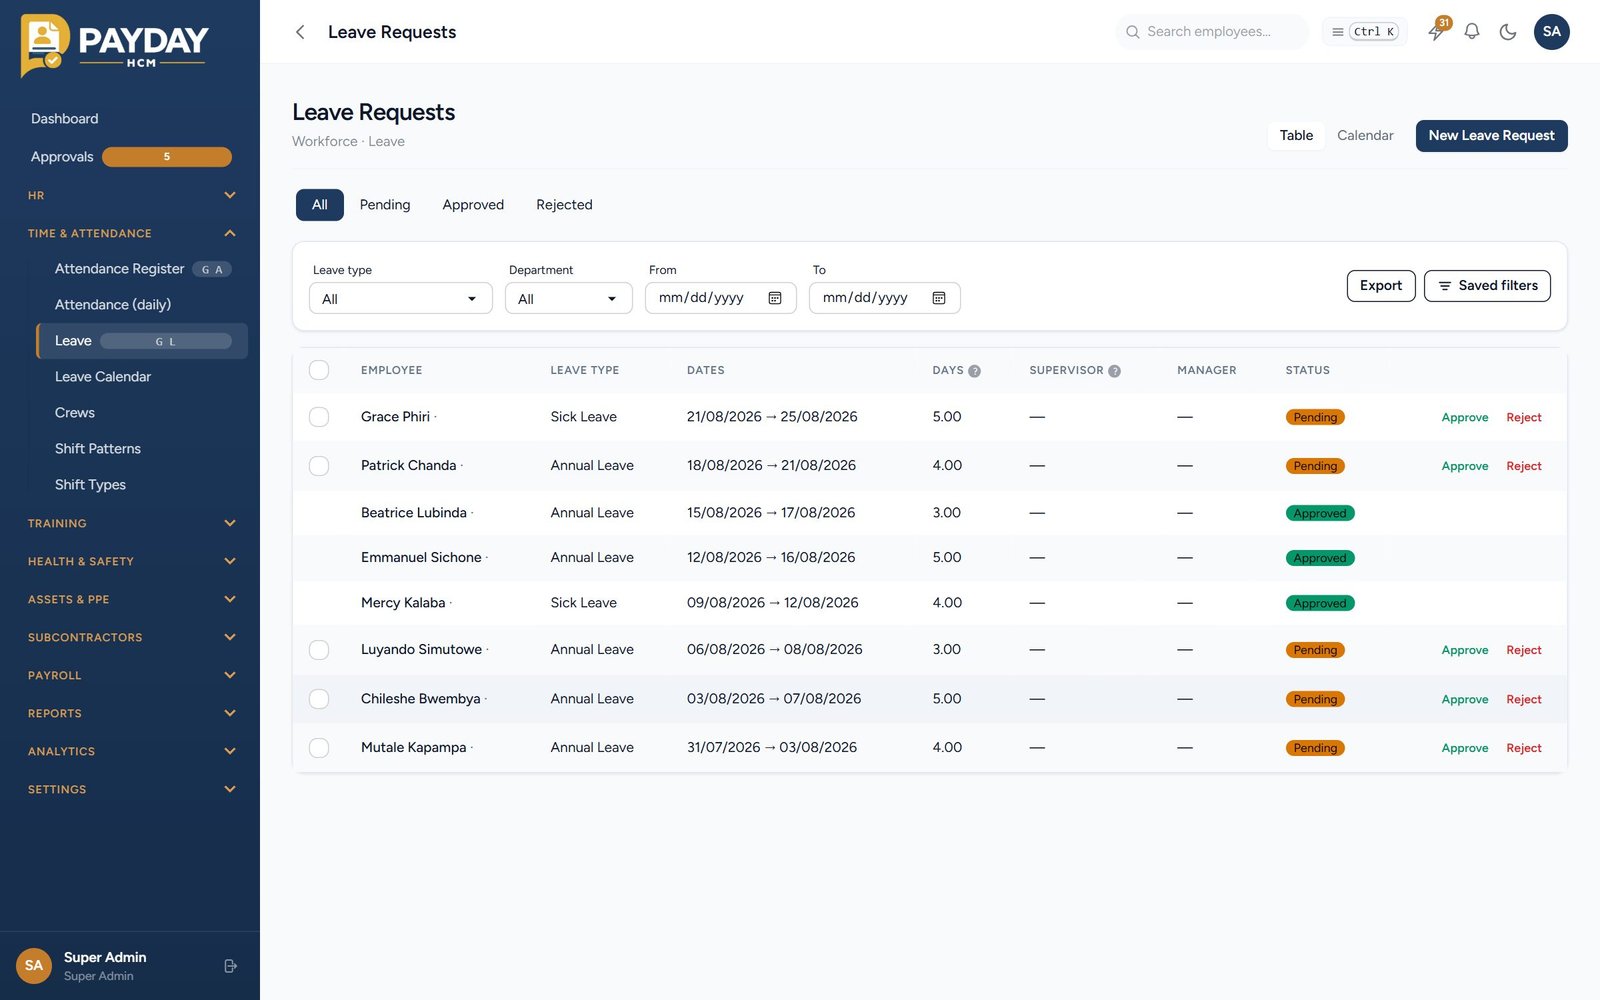Open the Leave type dropdown
This screenshot has height=1000, width=1600.
(x=400, y=298)
